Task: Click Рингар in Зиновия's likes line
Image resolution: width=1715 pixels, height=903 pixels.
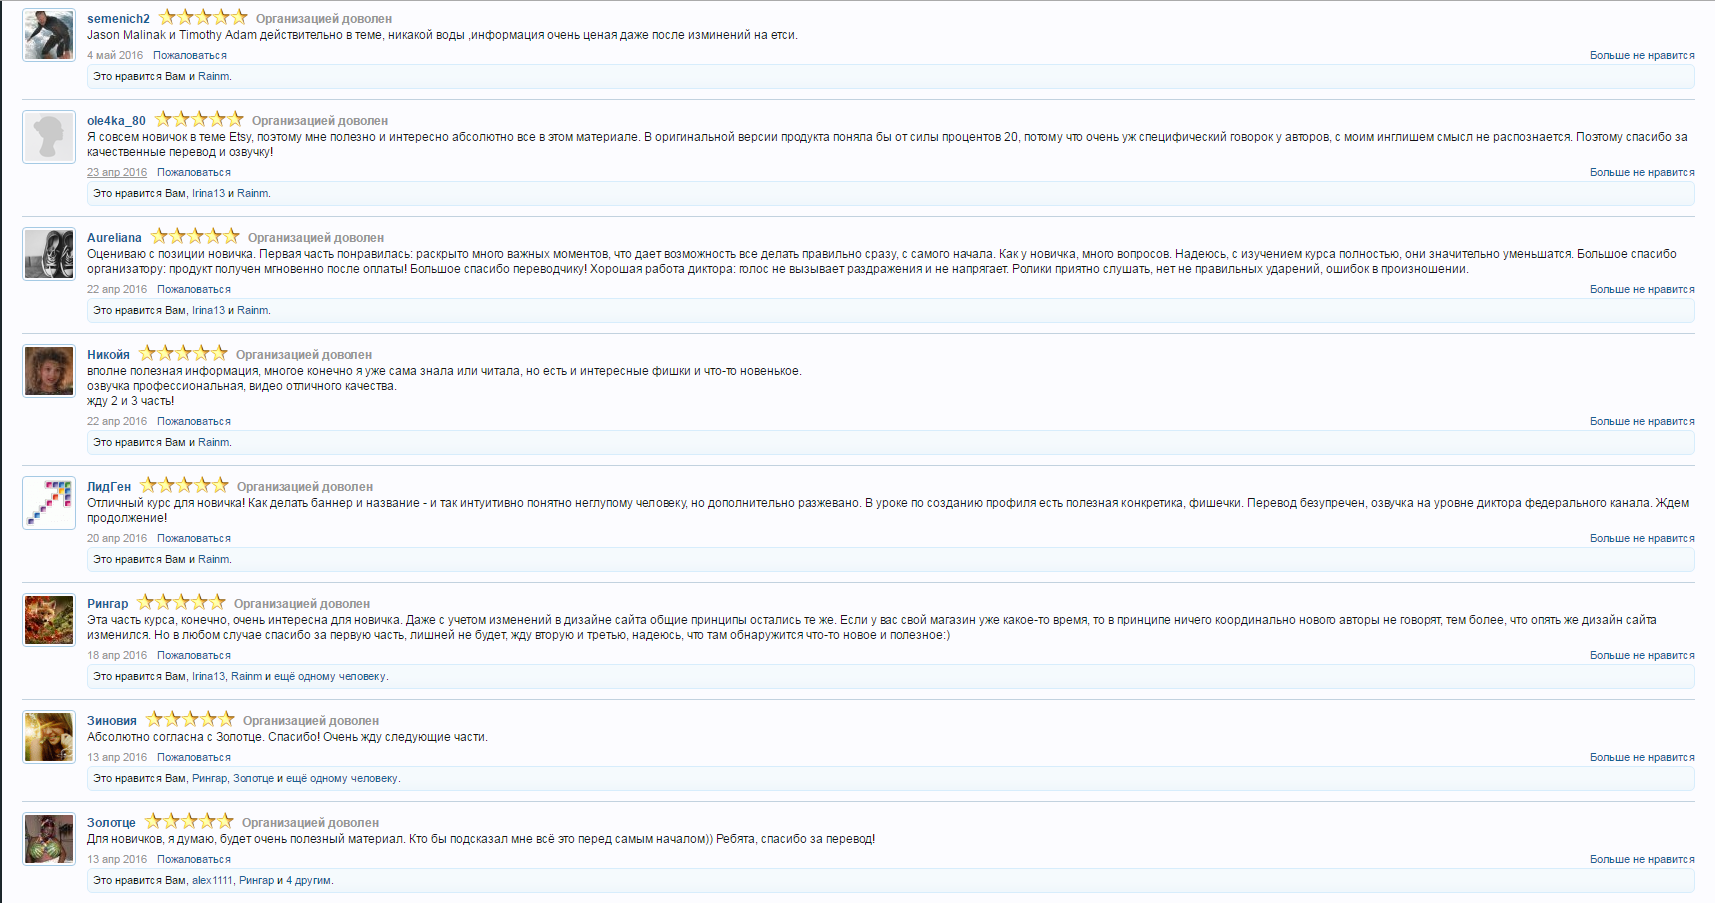Action: [x=210, y=779]
